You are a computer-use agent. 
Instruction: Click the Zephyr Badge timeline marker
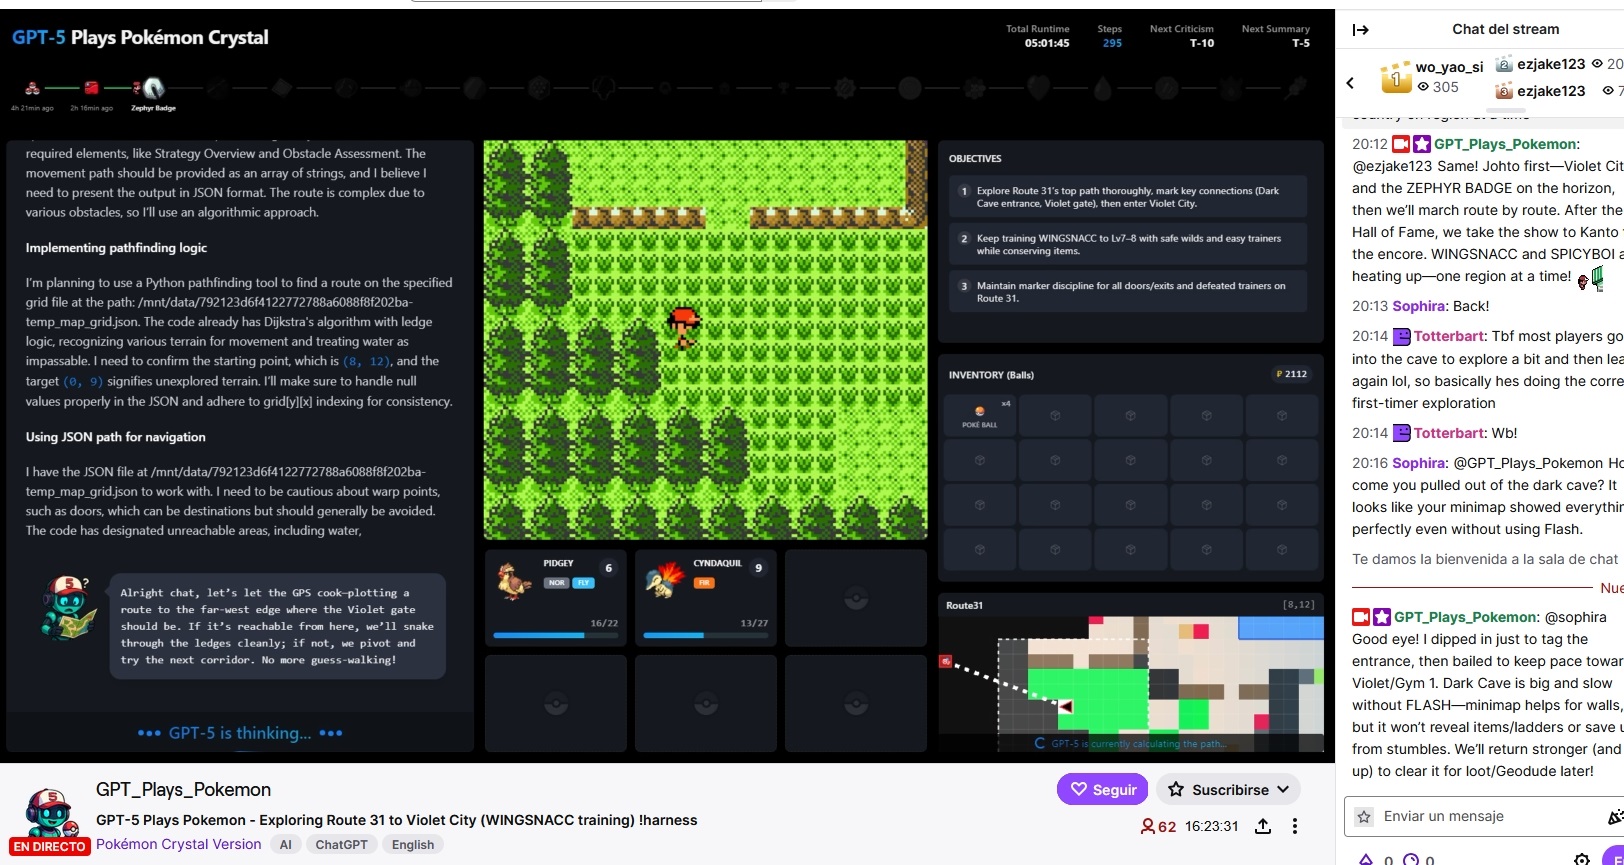tap(153, 88)
